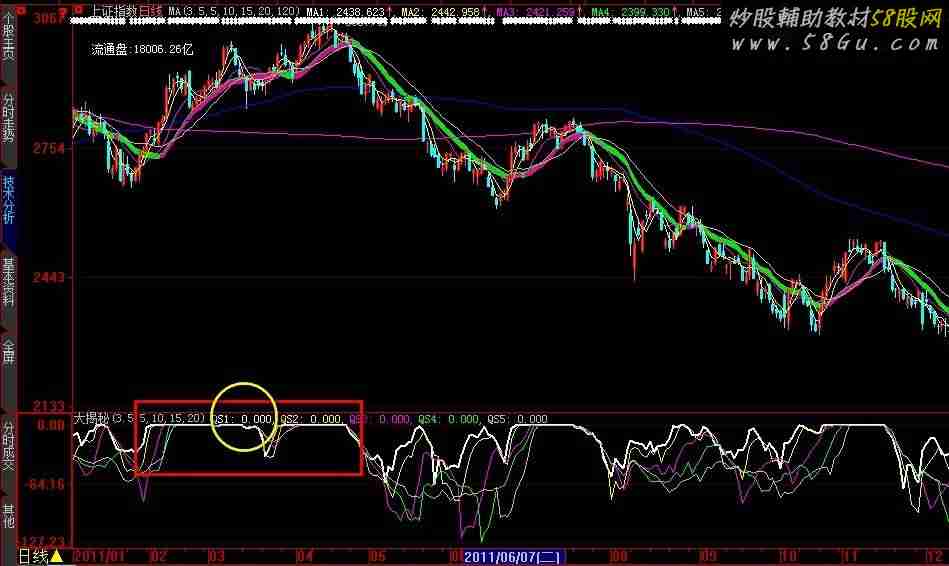Click the red square icon before 上证指数
Viewport: 949px width, 566px height.
coord(79,10)
